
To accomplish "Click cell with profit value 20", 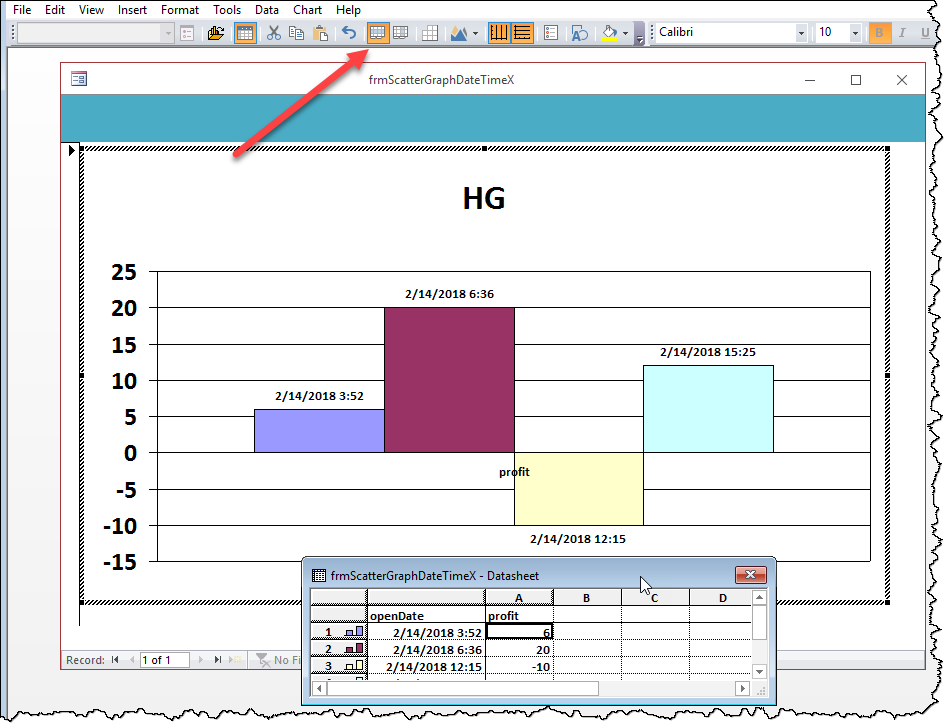I will [519, 650].
